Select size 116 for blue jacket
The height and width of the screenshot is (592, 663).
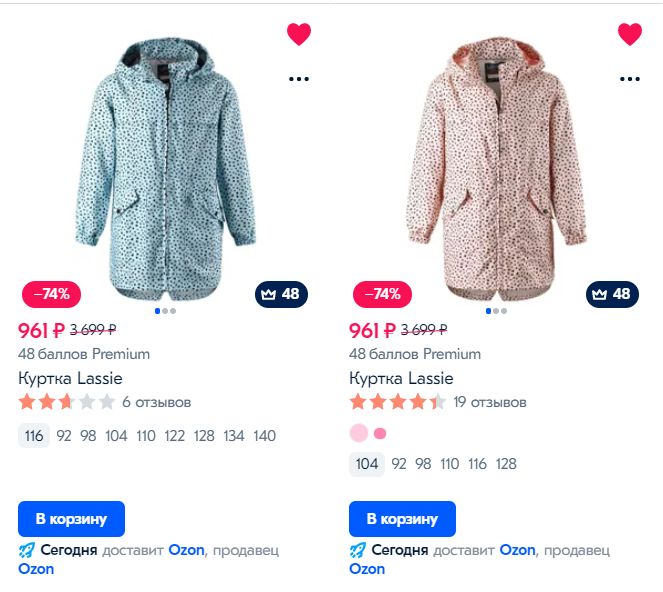click(x=34, y=436)
